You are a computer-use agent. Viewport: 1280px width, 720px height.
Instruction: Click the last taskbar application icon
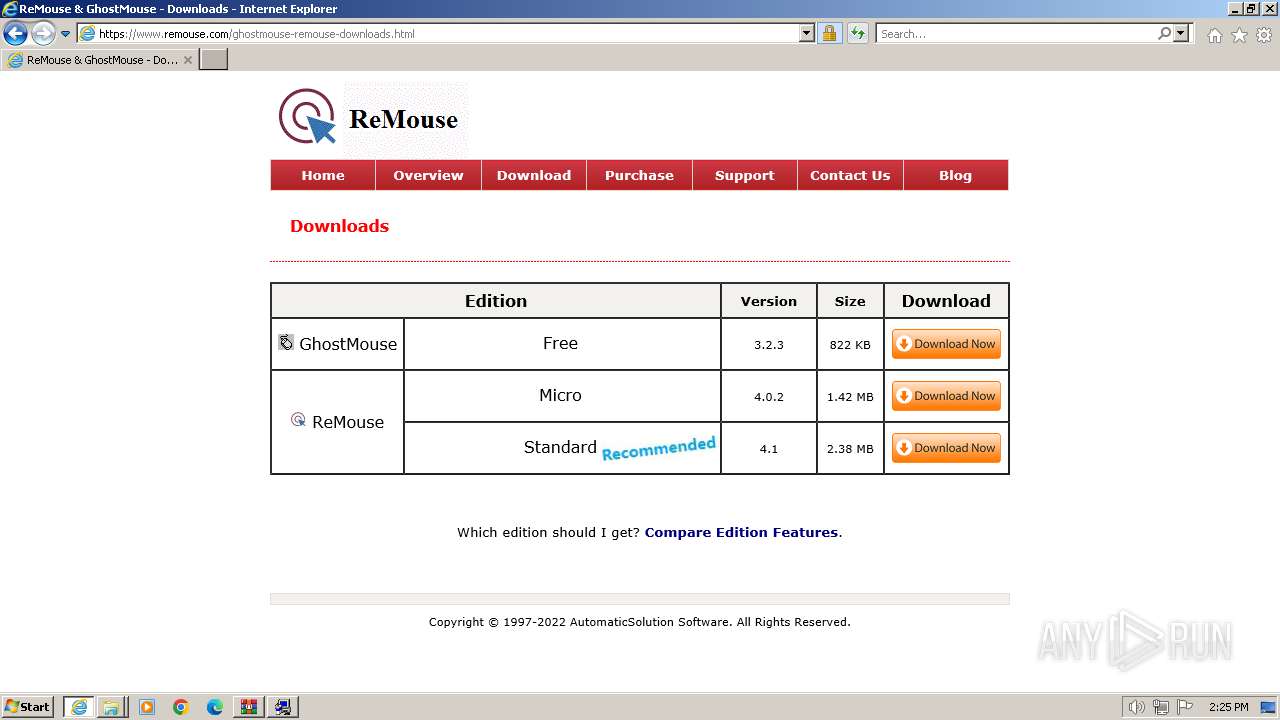coord(283,707)
